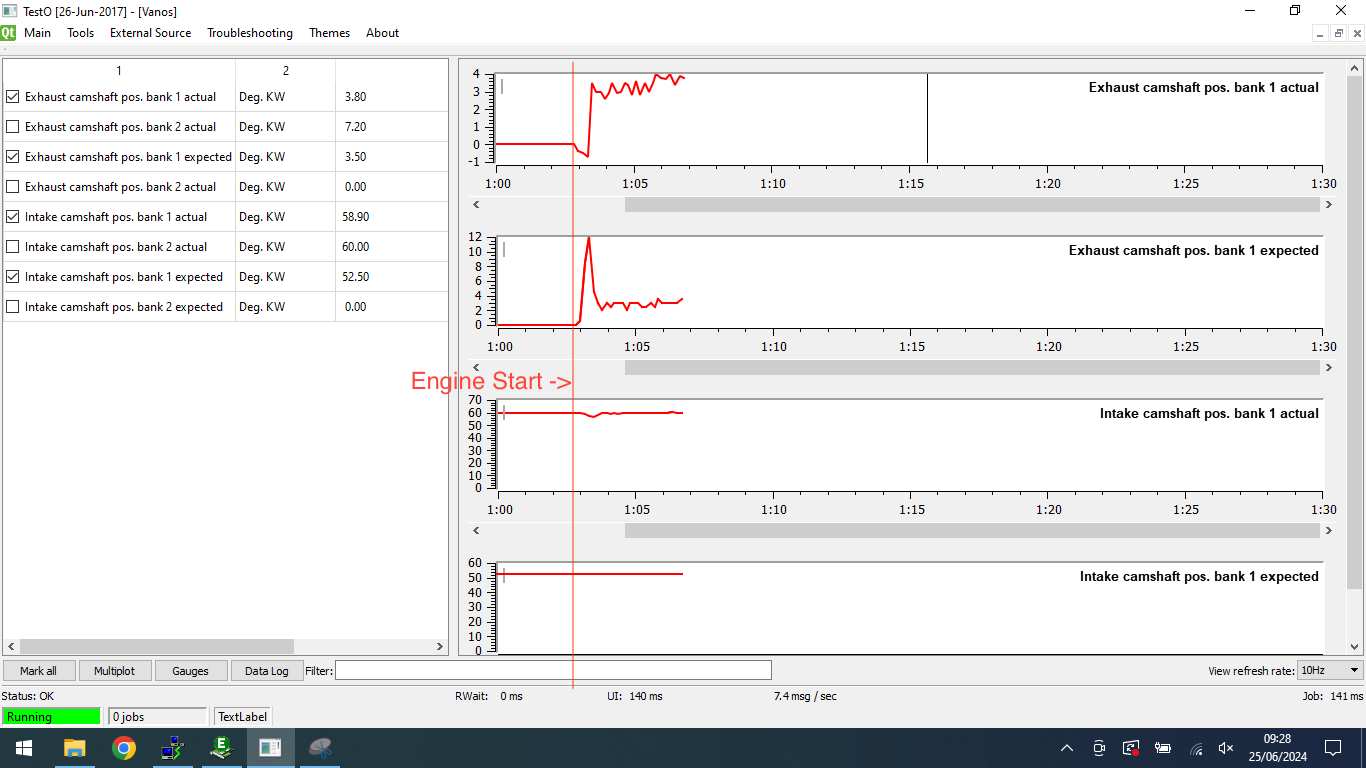Click the battery status tray icon
Screen dimensions: 1366x768
[1163, 748]
